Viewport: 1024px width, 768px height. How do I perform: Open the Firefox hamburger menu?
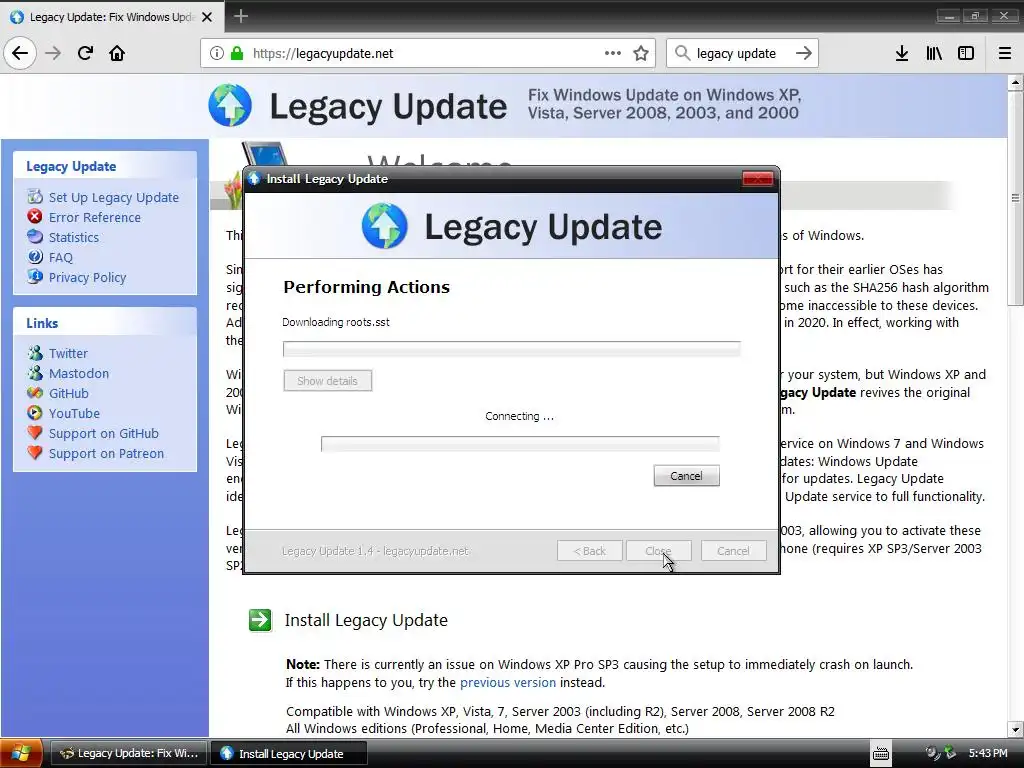(1005, 53)
